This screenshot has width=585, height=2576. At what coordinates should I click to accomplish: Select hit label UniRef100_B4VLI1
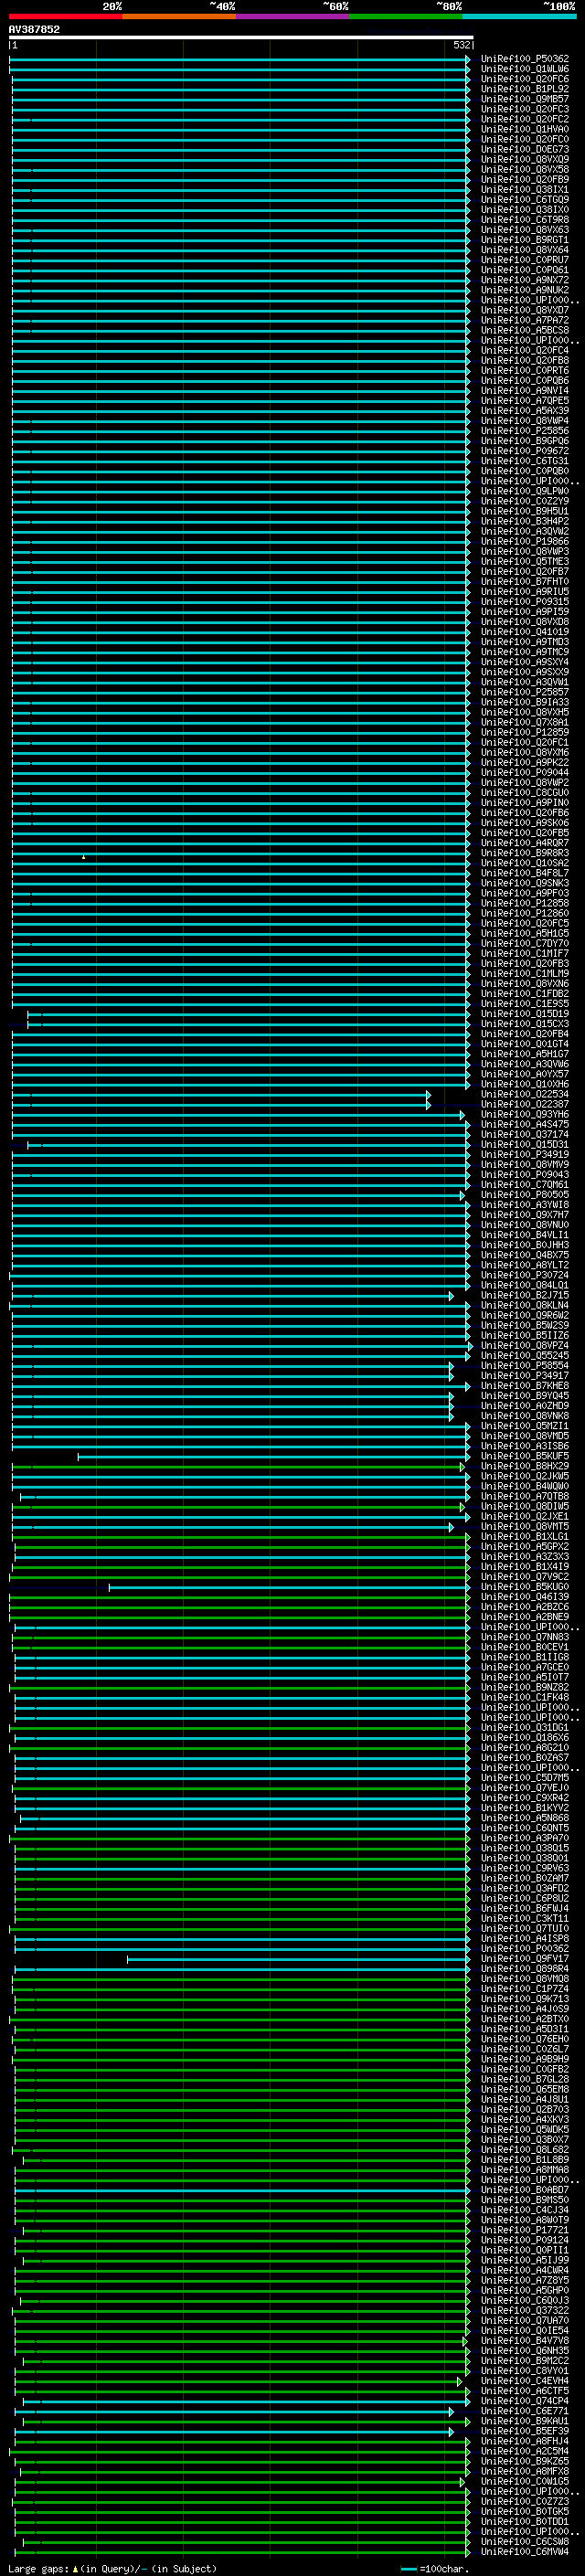coord(525,1235)
